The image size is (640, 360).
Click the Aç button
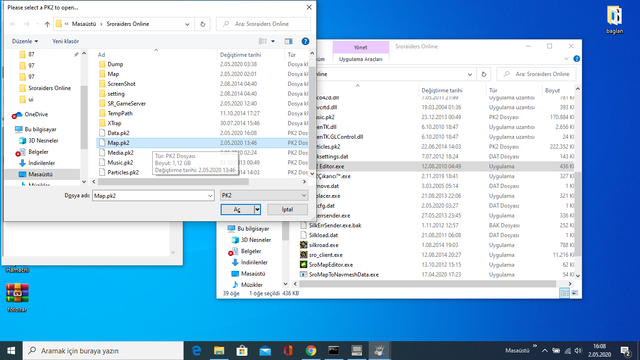(x=237, y=209)
